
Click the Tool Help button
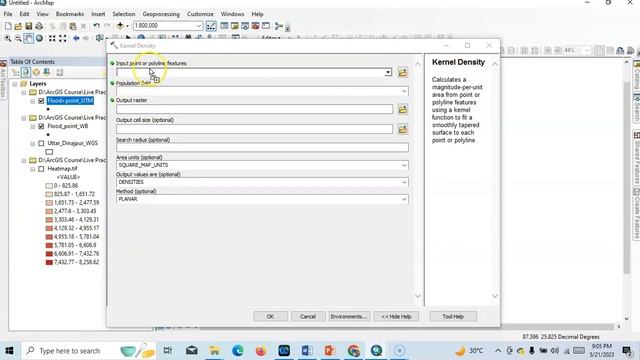[453, 317]
